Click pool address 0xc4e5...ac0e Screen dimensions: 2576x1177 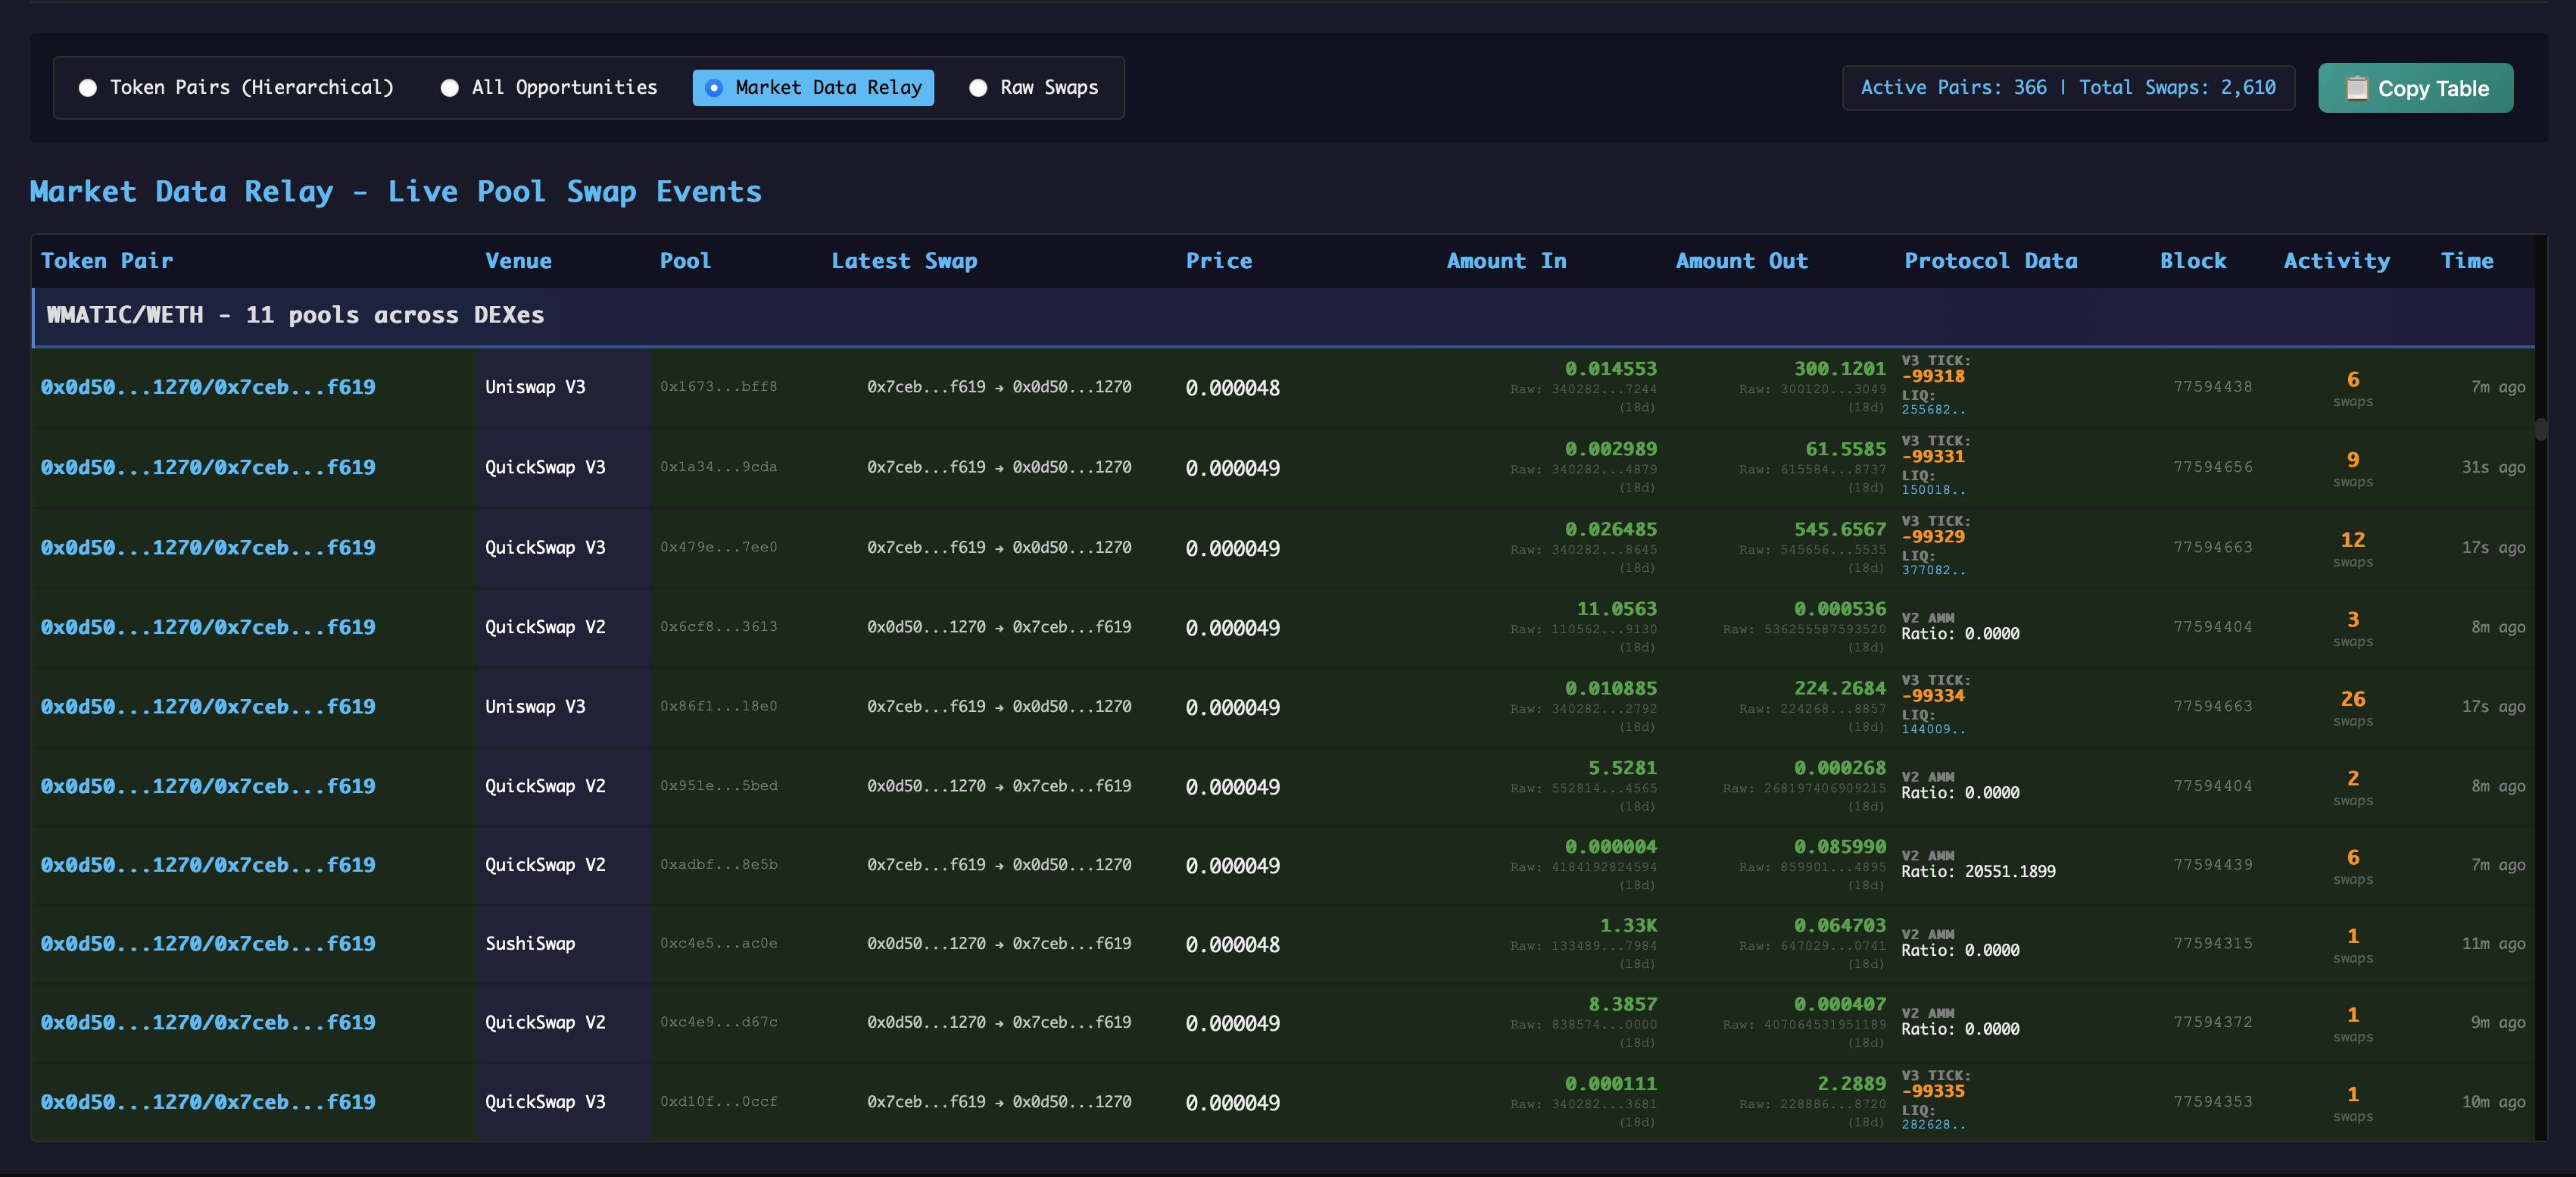718,944
